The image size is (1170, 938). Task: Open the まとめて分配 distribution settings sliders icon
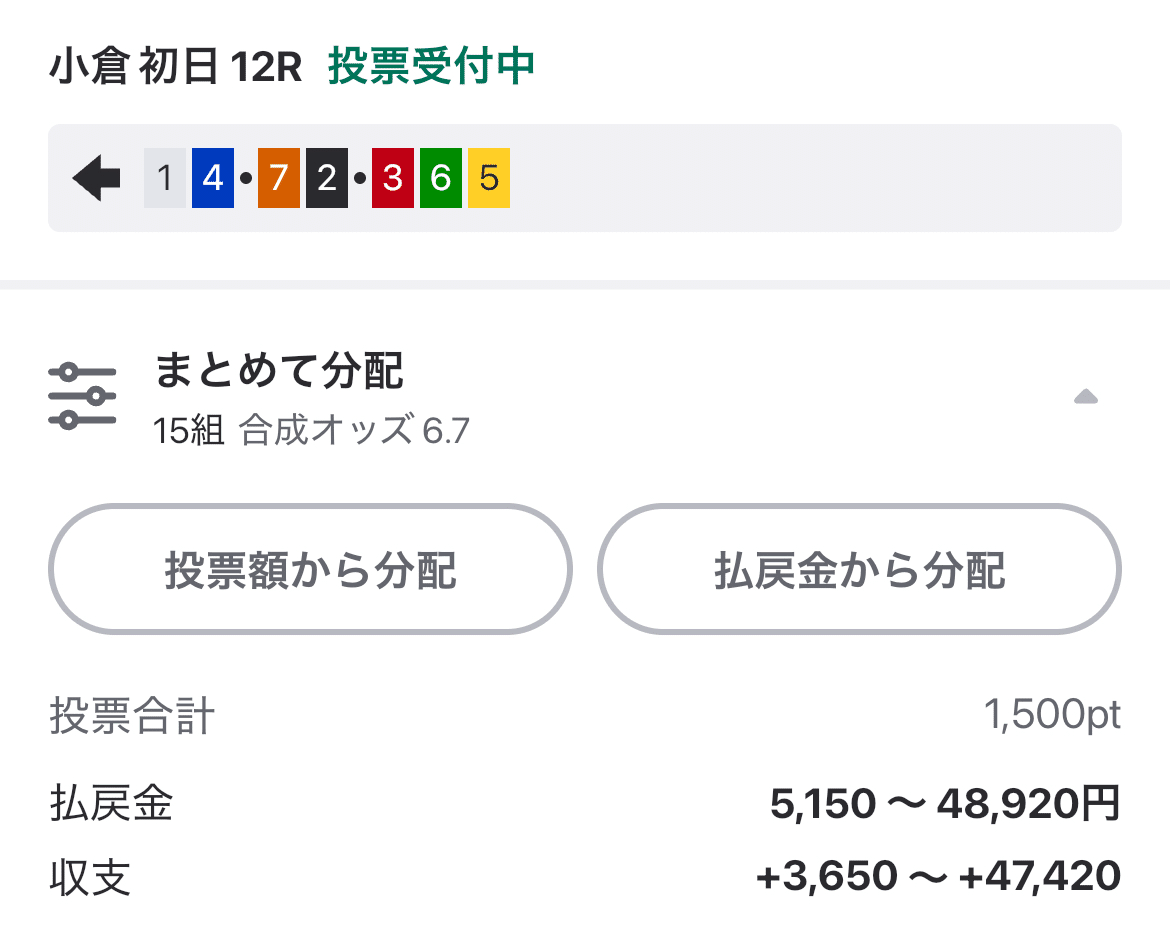click(84, 393)
